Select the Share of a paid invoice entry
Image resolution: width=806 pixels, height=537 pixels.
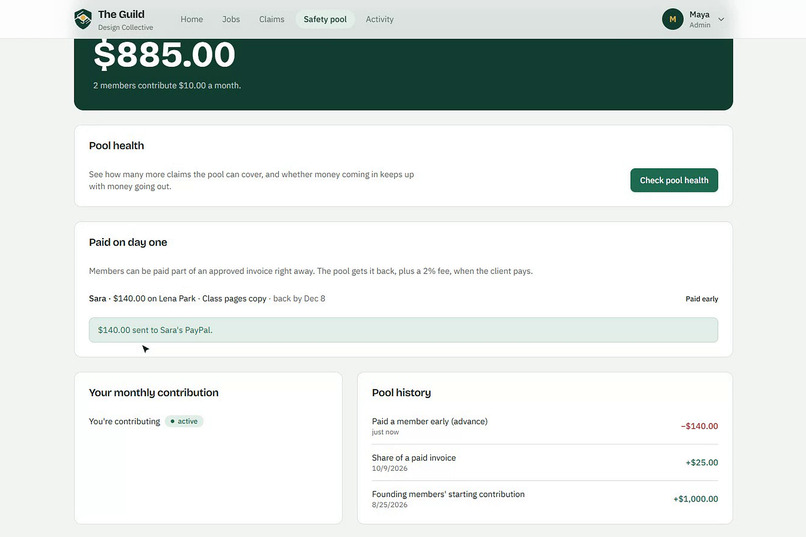(x=545, y=462)
